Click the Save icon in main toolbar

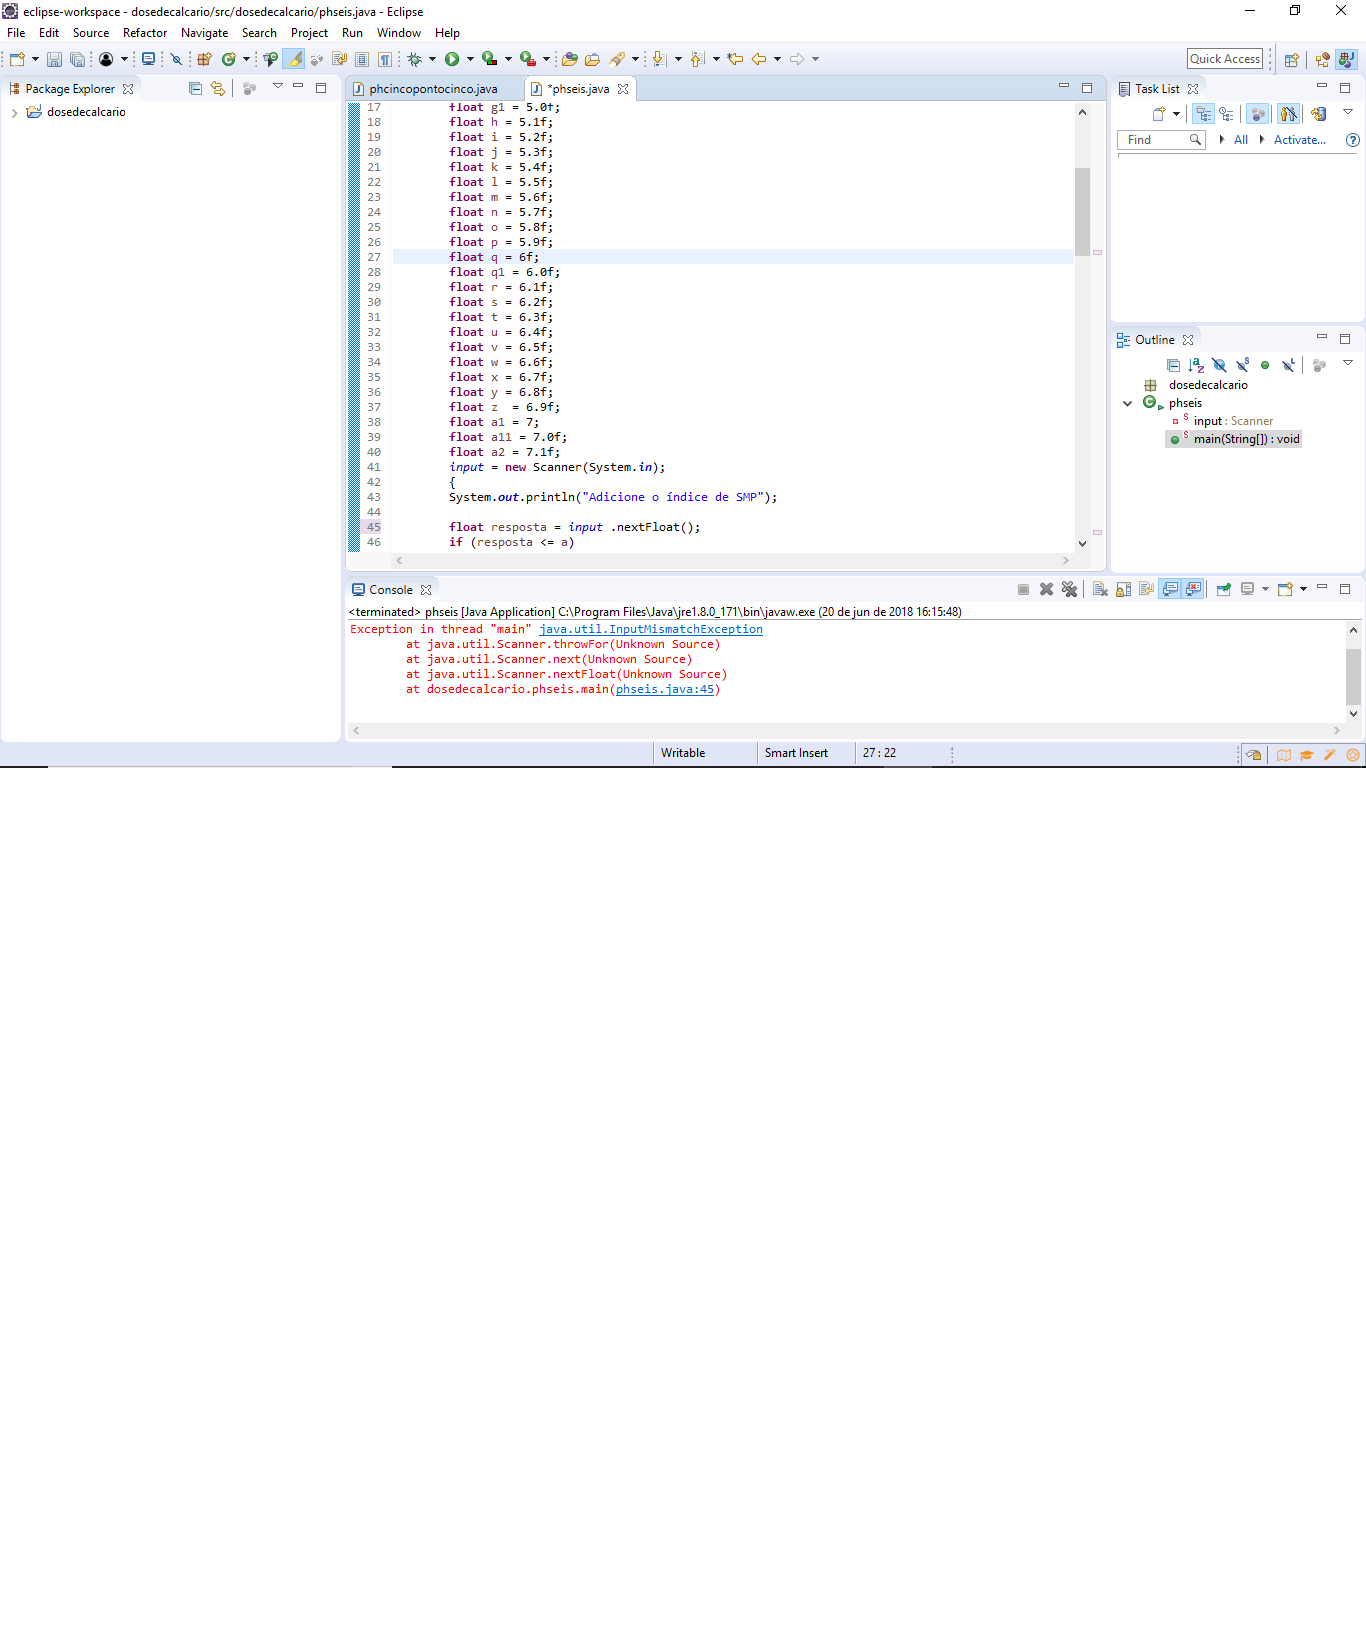[x=54, y=59]
